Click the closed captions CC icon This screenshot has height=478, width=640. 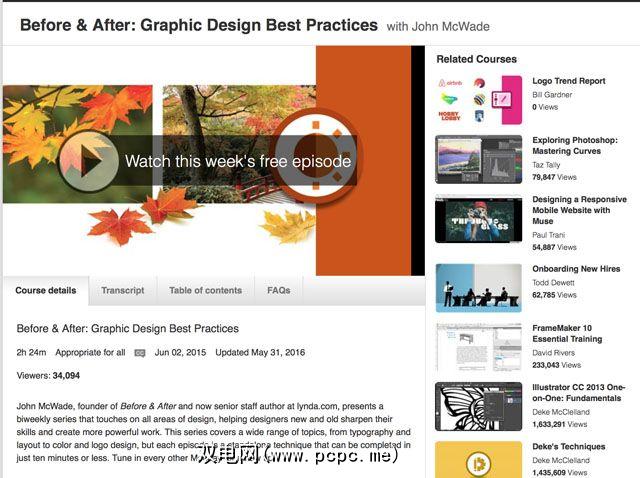[140, 353]
